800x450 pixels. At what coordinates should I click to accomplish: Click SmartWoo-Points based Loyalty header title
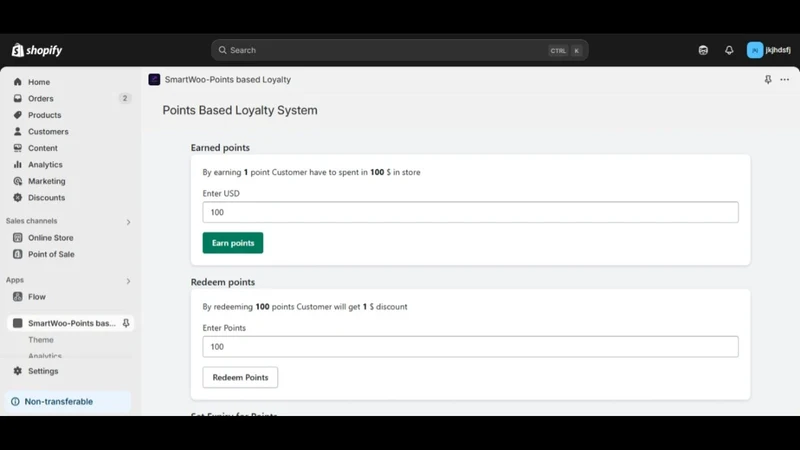pos(228,80)
